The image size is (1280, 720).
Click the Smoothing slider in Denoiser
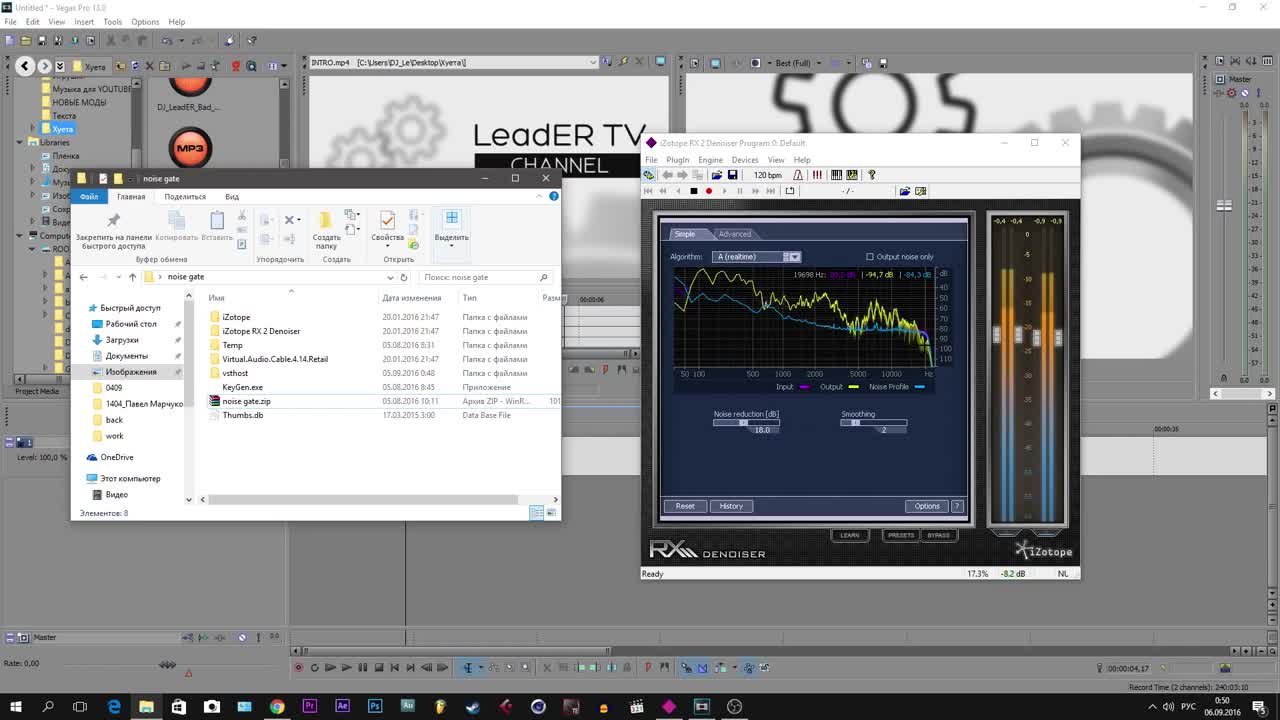(873, 423)
